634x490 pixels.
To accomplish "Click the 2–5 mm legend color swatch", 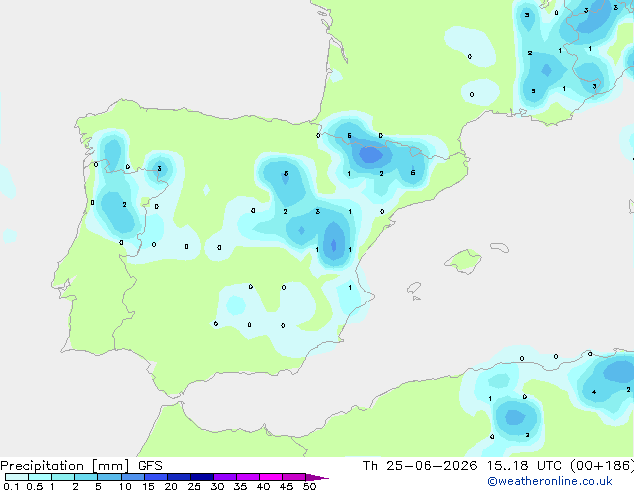I will click(x=86, y=477).
